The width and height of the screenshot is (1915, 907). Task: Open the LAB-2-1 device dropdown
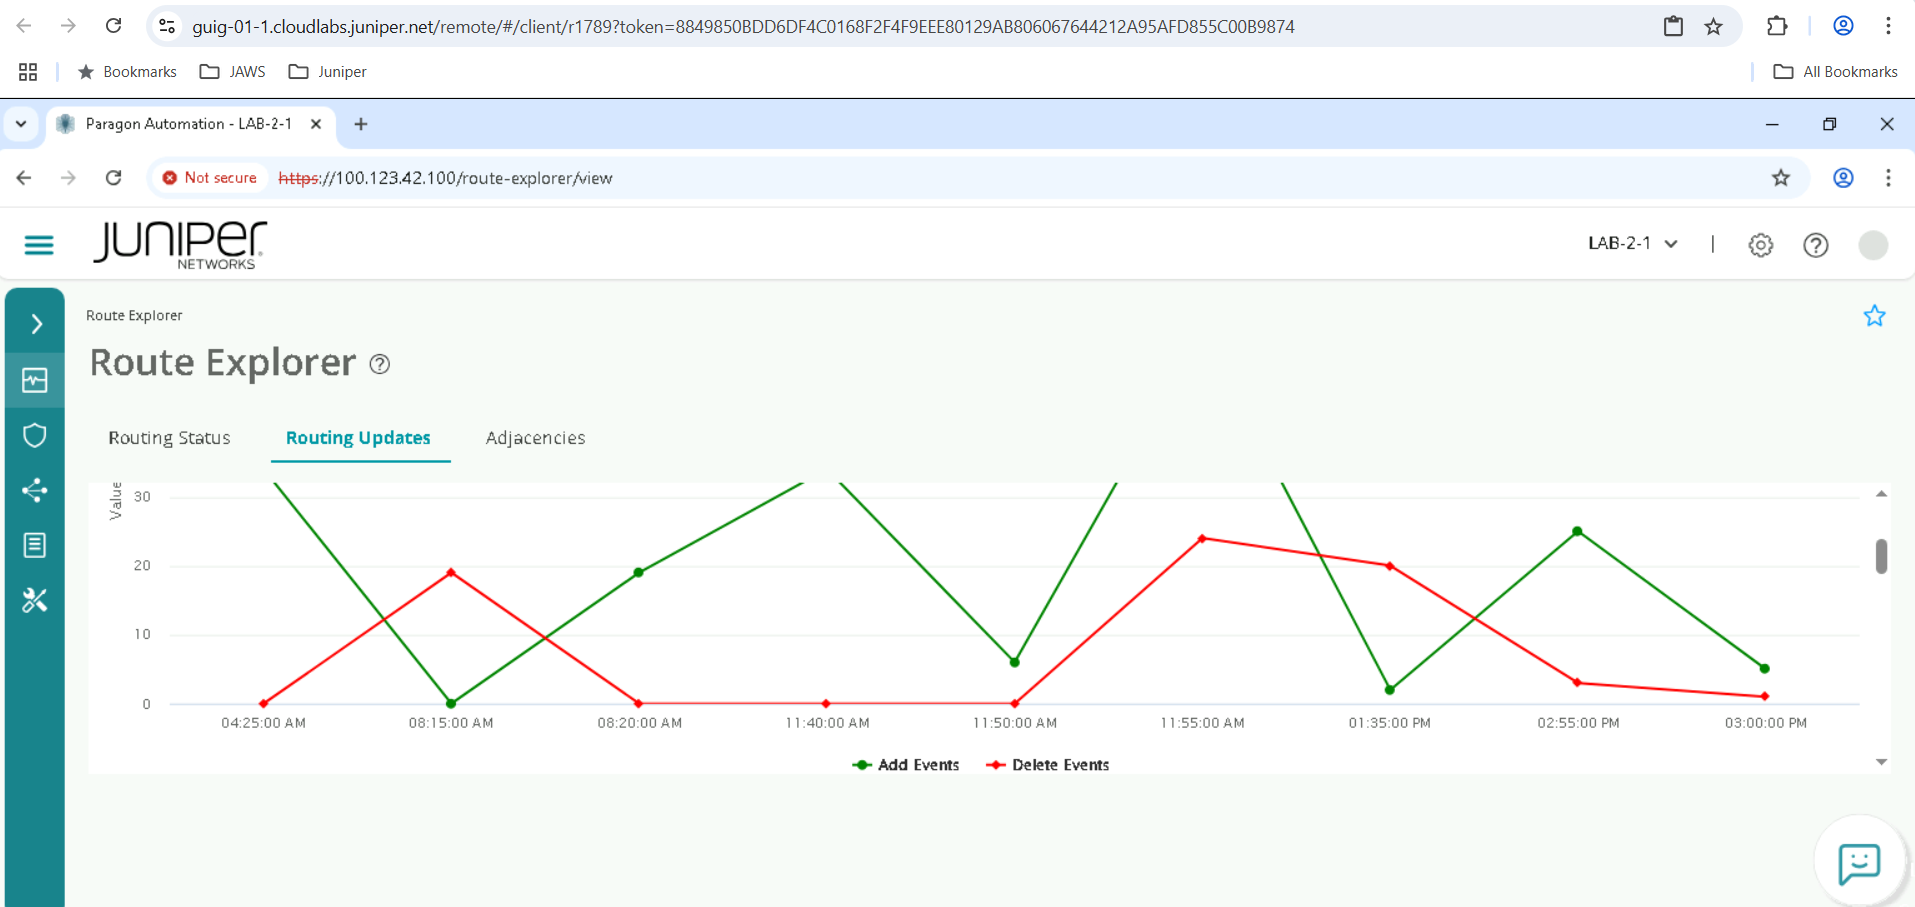pyautogui.click(x=1632, y=243)
